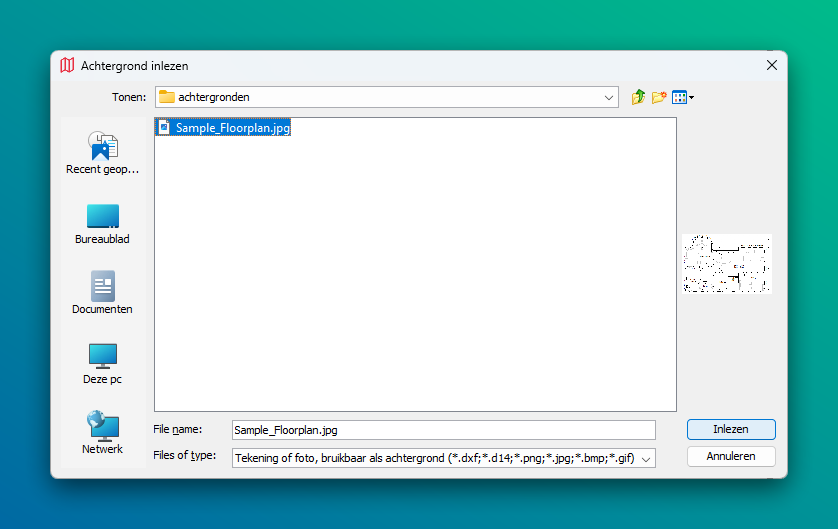Viewport: 838px width, 529px height.
Task: Click the File name text field
Action: 443,430
